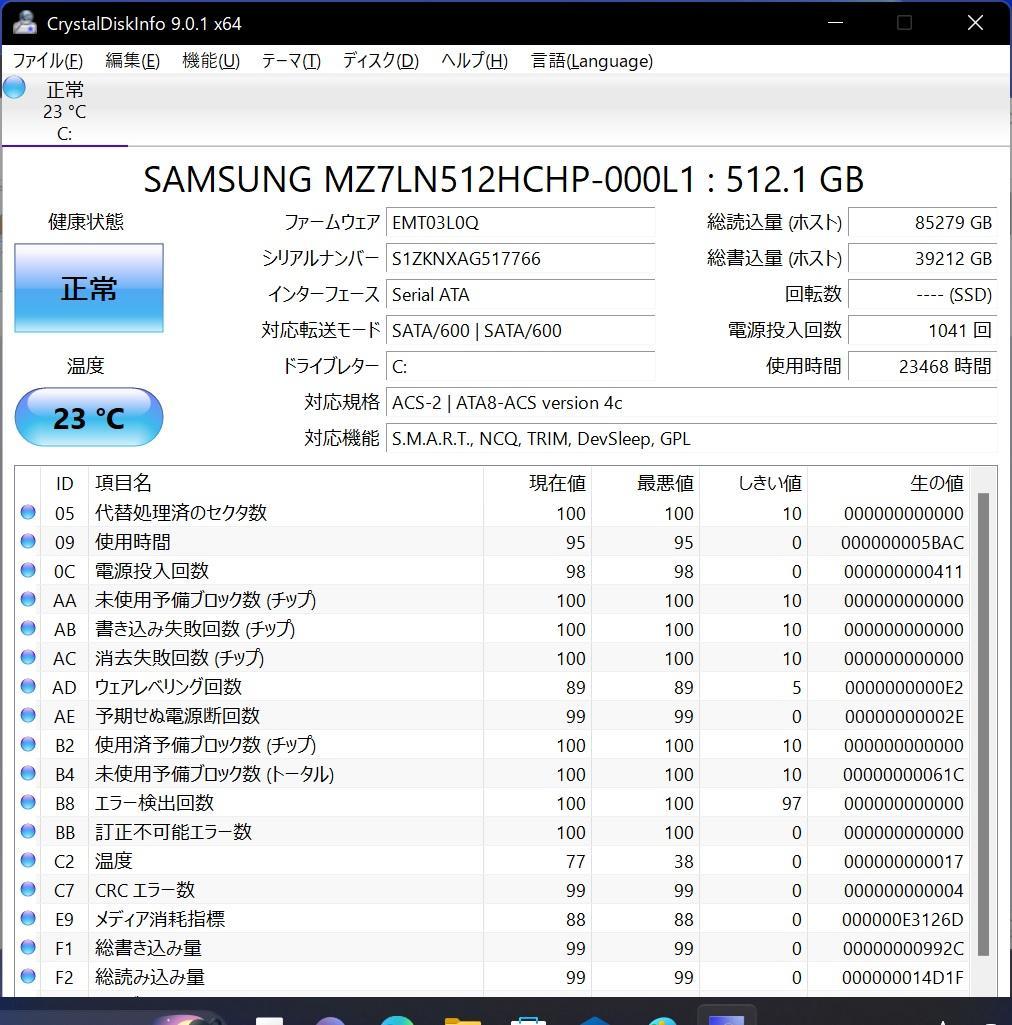Click power on count value 1041 回
1012x1025 pixels.
pyautogui.click(x=922, y=330)
